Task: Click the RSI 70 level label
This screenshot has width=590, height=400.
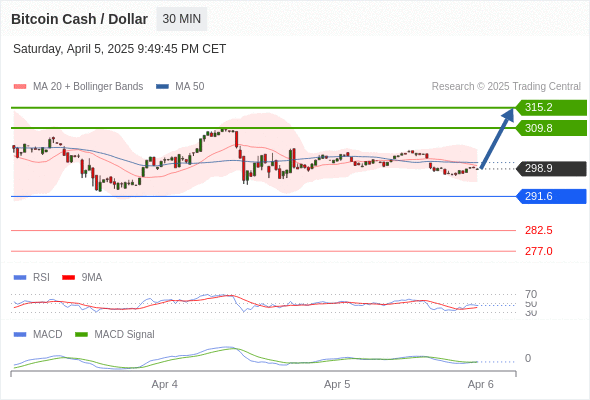Action: click(x=531, y=294)
